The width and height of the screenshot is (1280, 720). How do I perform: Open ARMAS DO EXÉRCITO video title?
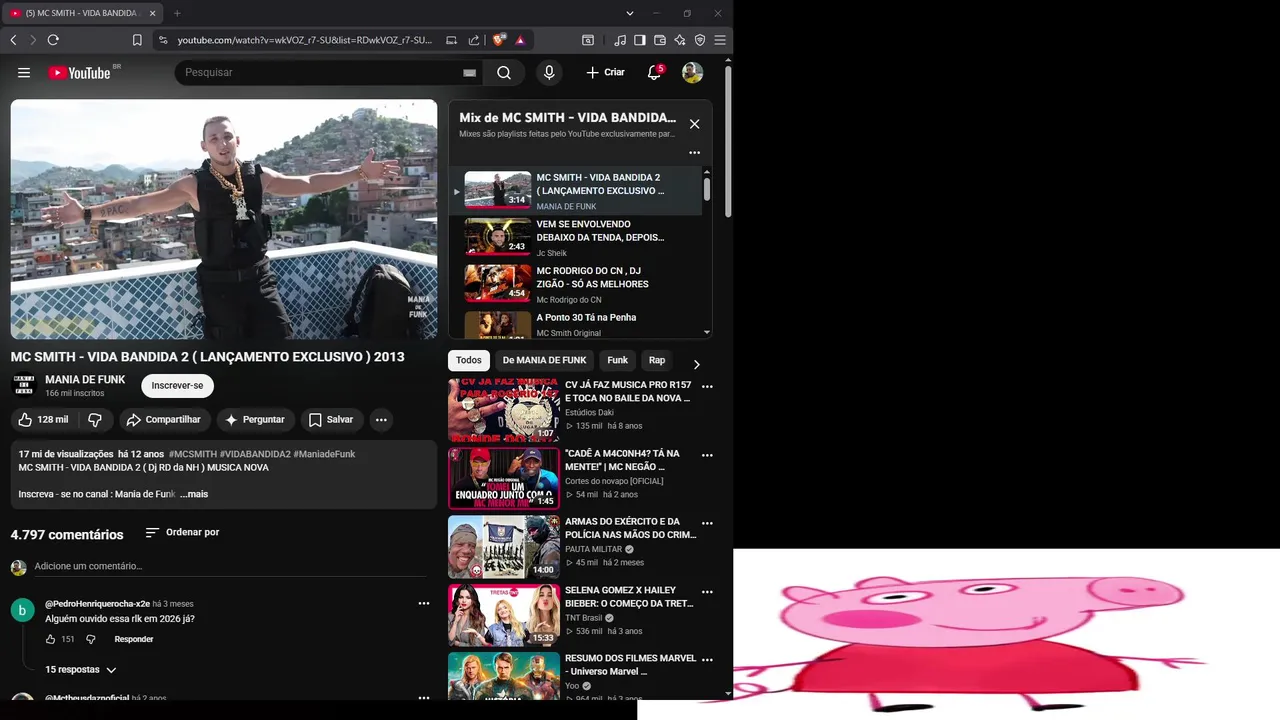coord(630,528)
